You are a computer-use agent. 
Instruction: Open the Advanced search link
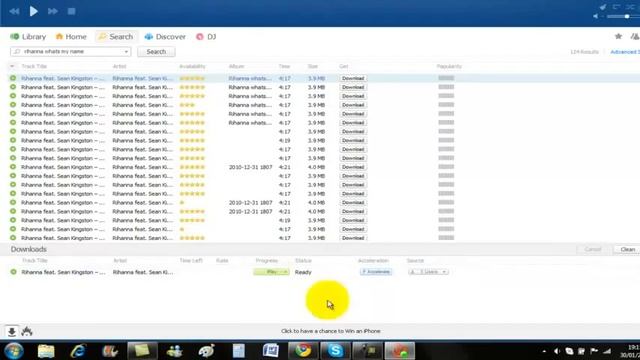(x=625, y=52)
